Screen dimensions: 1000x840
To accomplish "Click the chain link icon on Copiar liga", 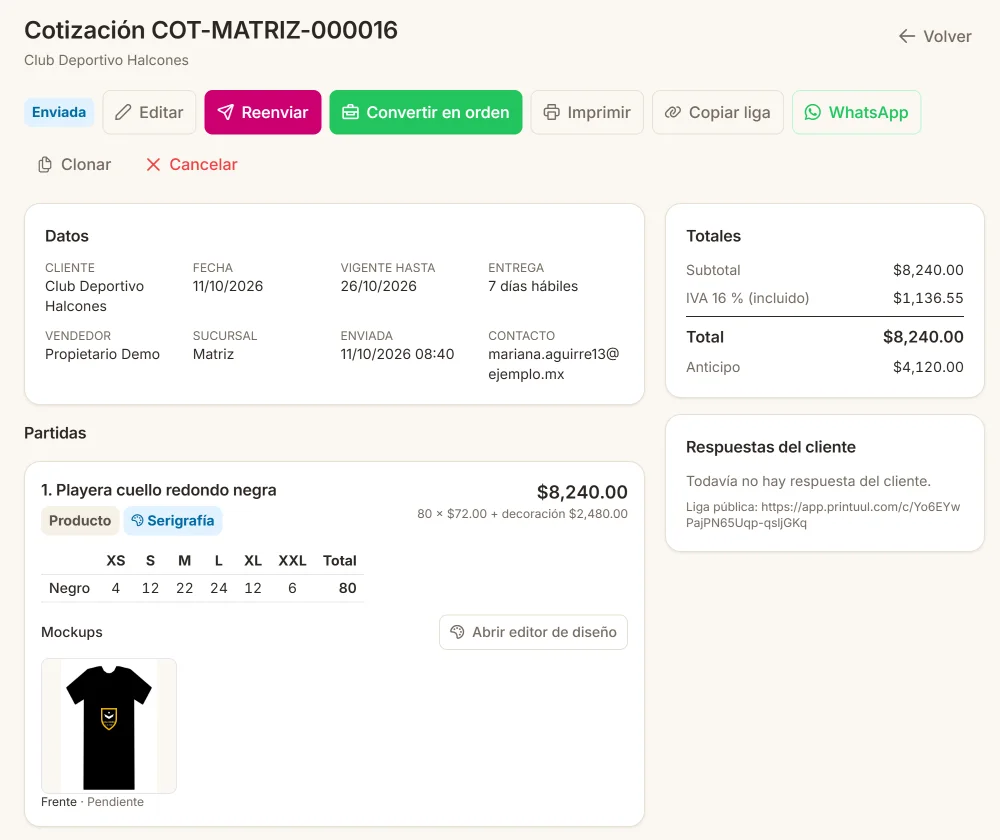I will tap(673, 112).
